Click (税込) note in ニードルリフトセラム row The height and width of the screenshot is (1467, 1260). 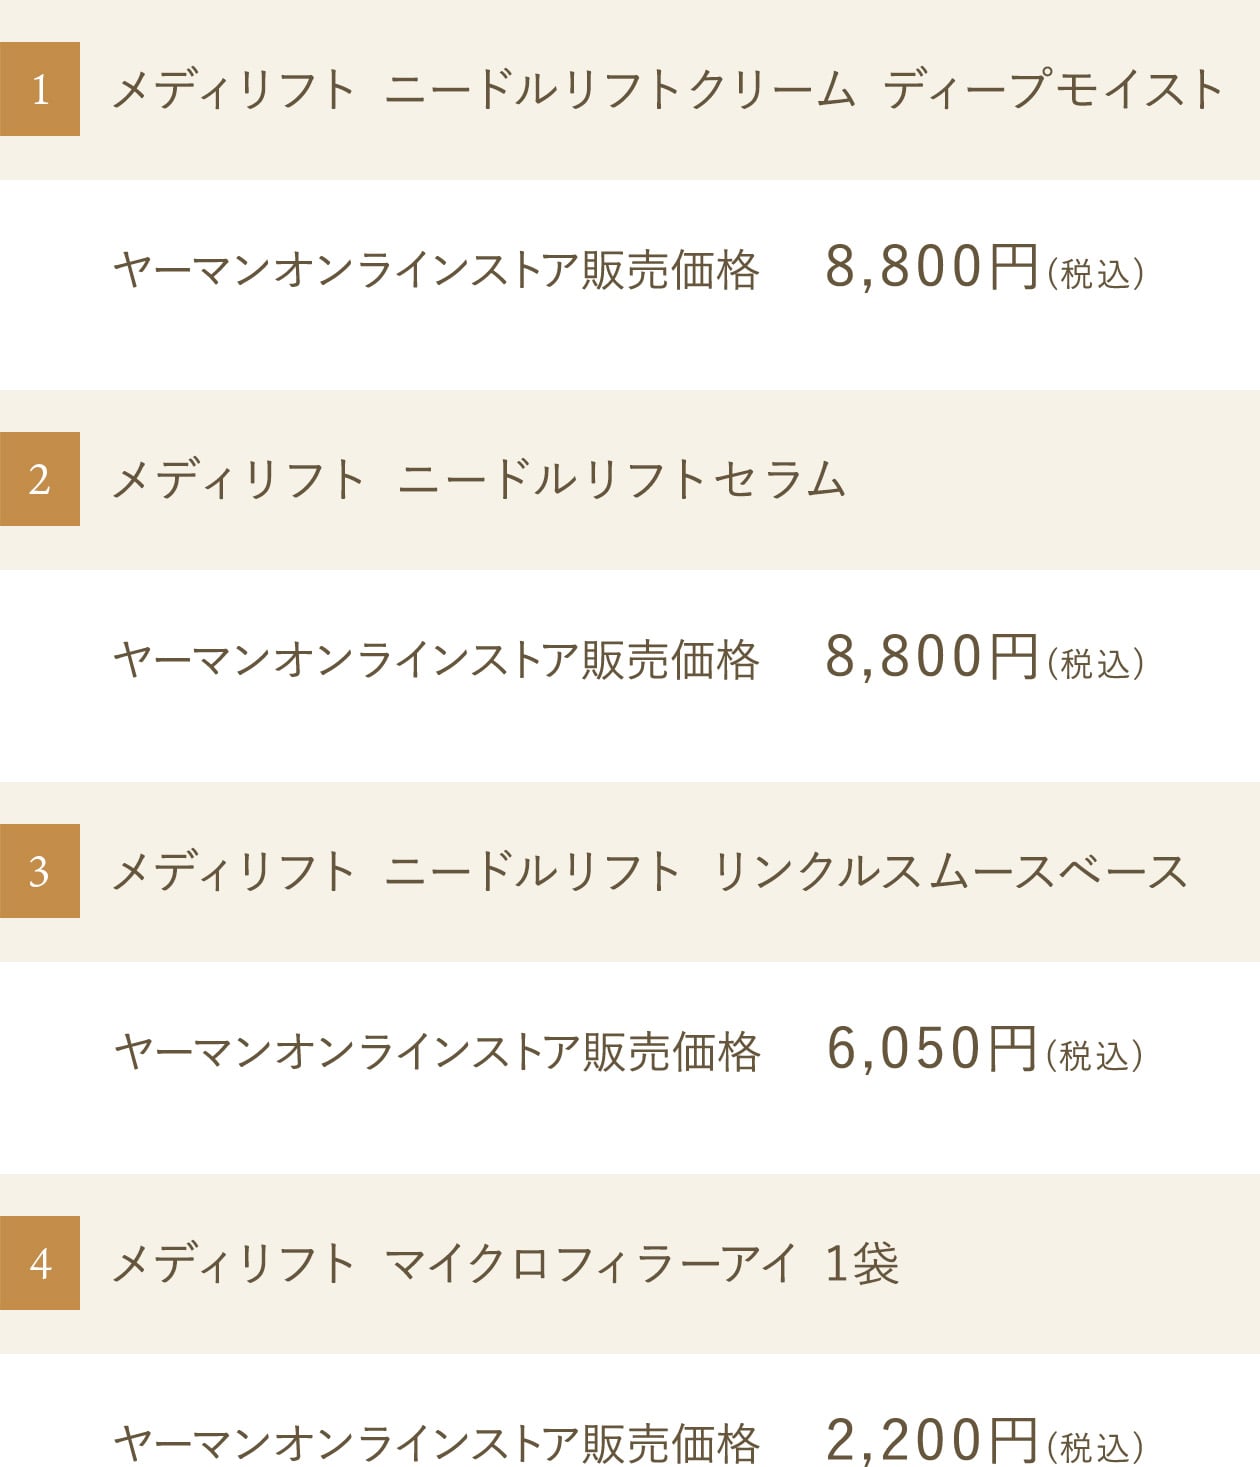pyautogui.click(x=1095, y=664)
